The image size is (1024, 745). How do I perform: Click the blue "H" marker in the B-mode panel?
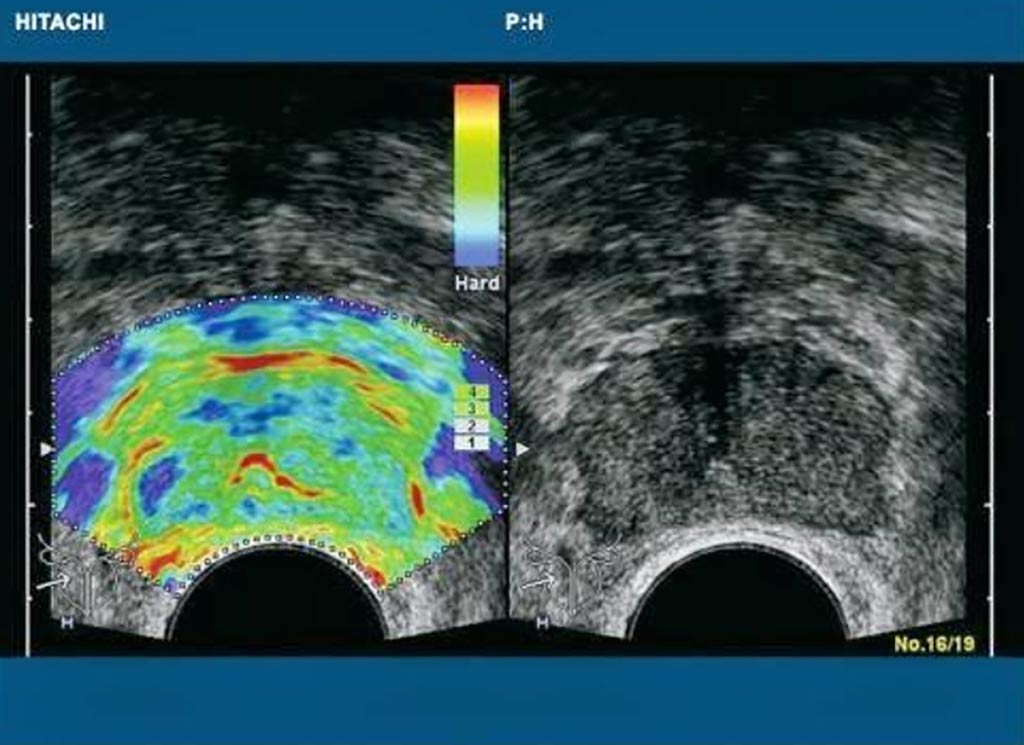tap(542, 623)
